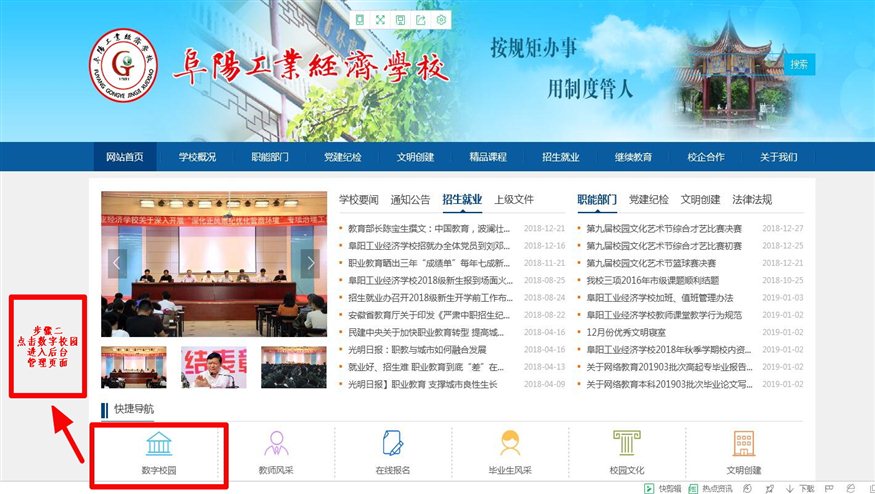Click the share icon in floating toolbar
Image resolution: width=875 pixels, height=494 pixels.
[421, 20]
